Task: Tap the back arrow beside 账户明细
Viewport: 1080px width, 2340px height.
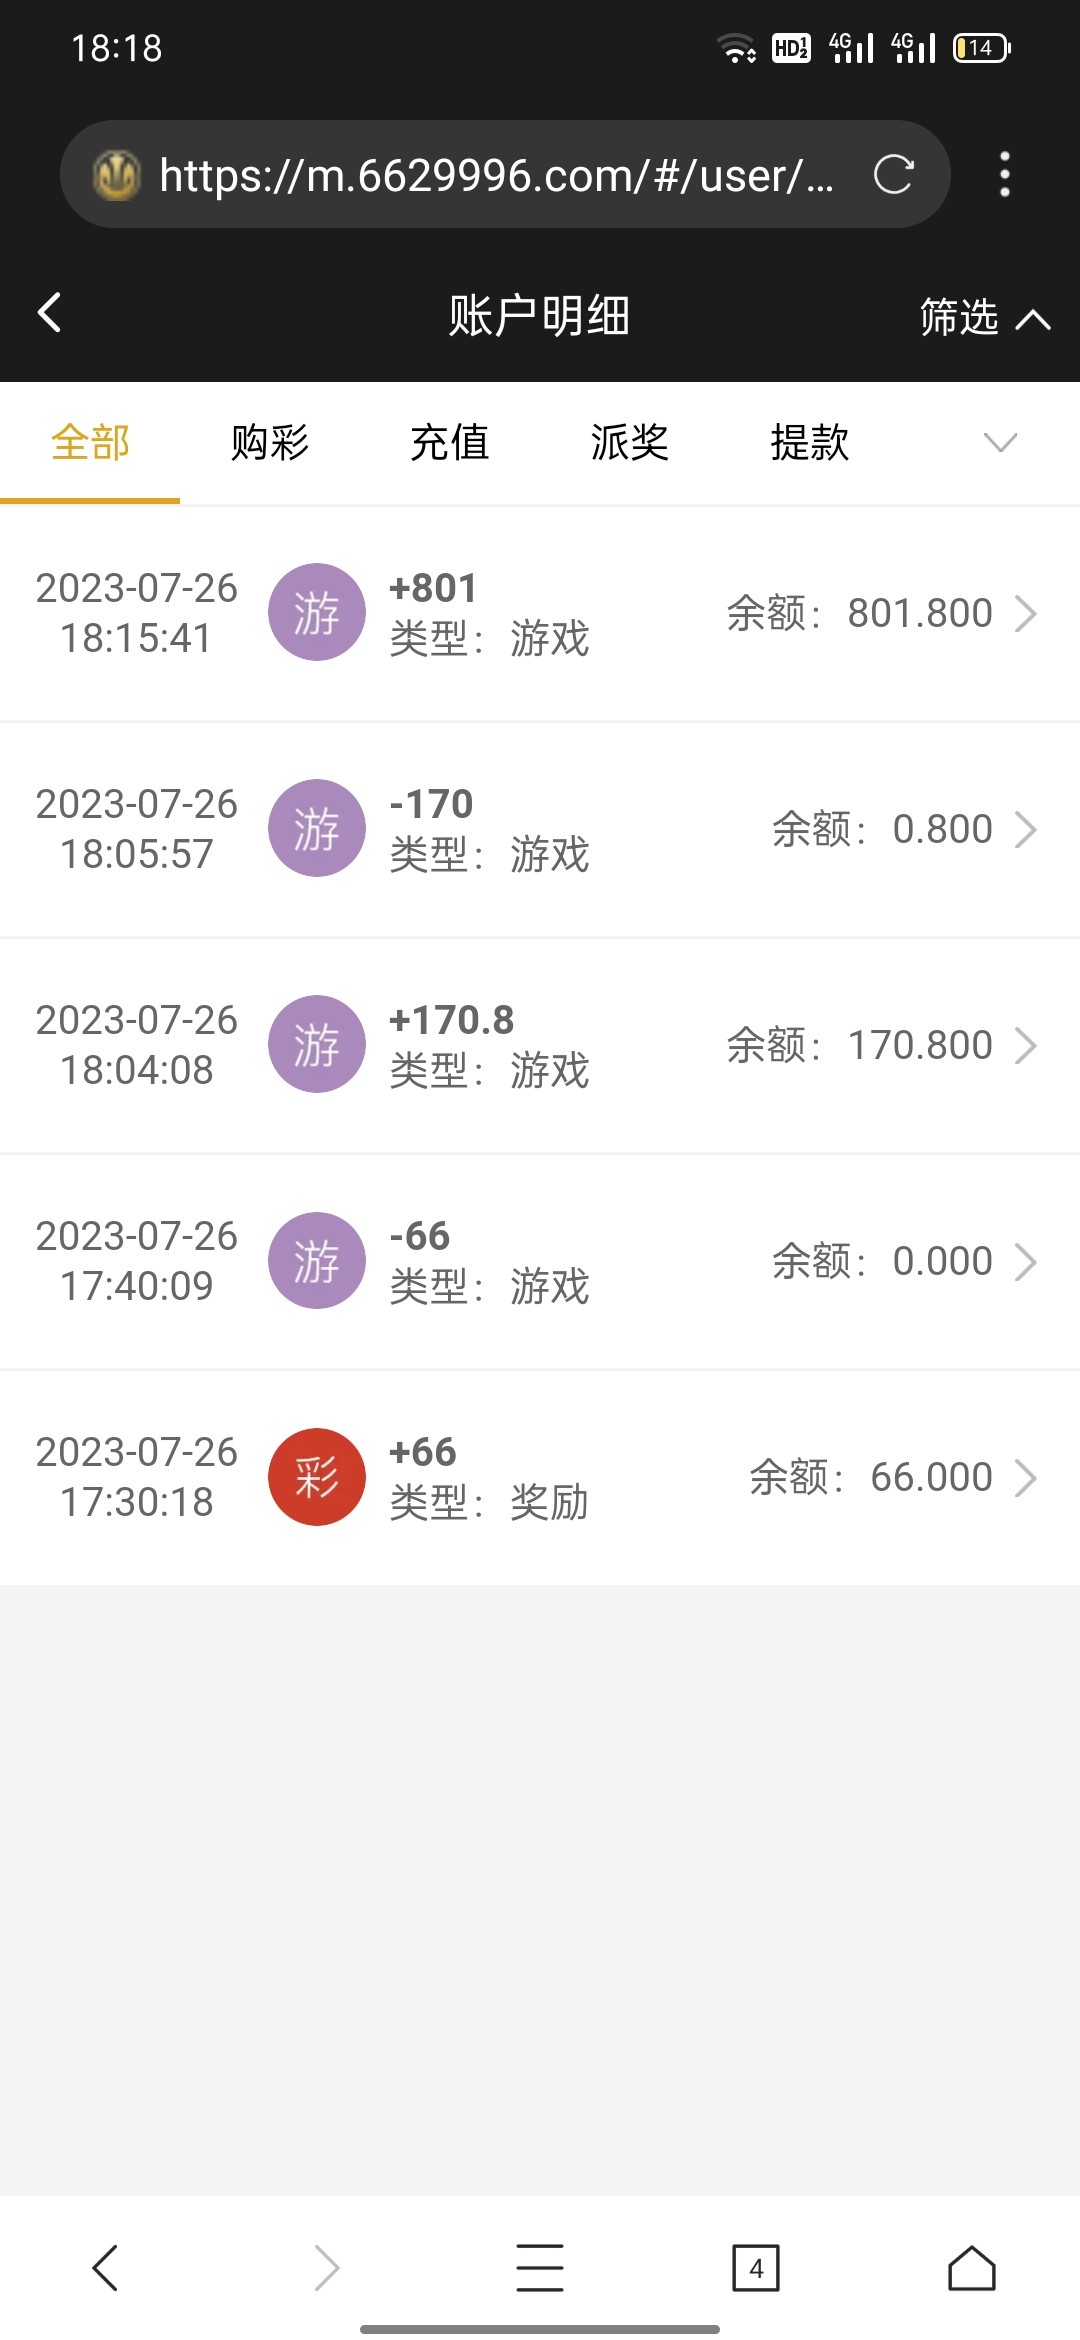Action: (x=50, y=313)
